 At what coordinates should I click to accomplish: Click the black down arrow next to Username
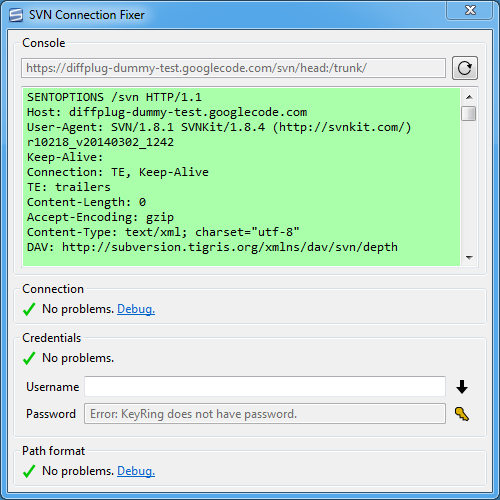coord(462,387)
